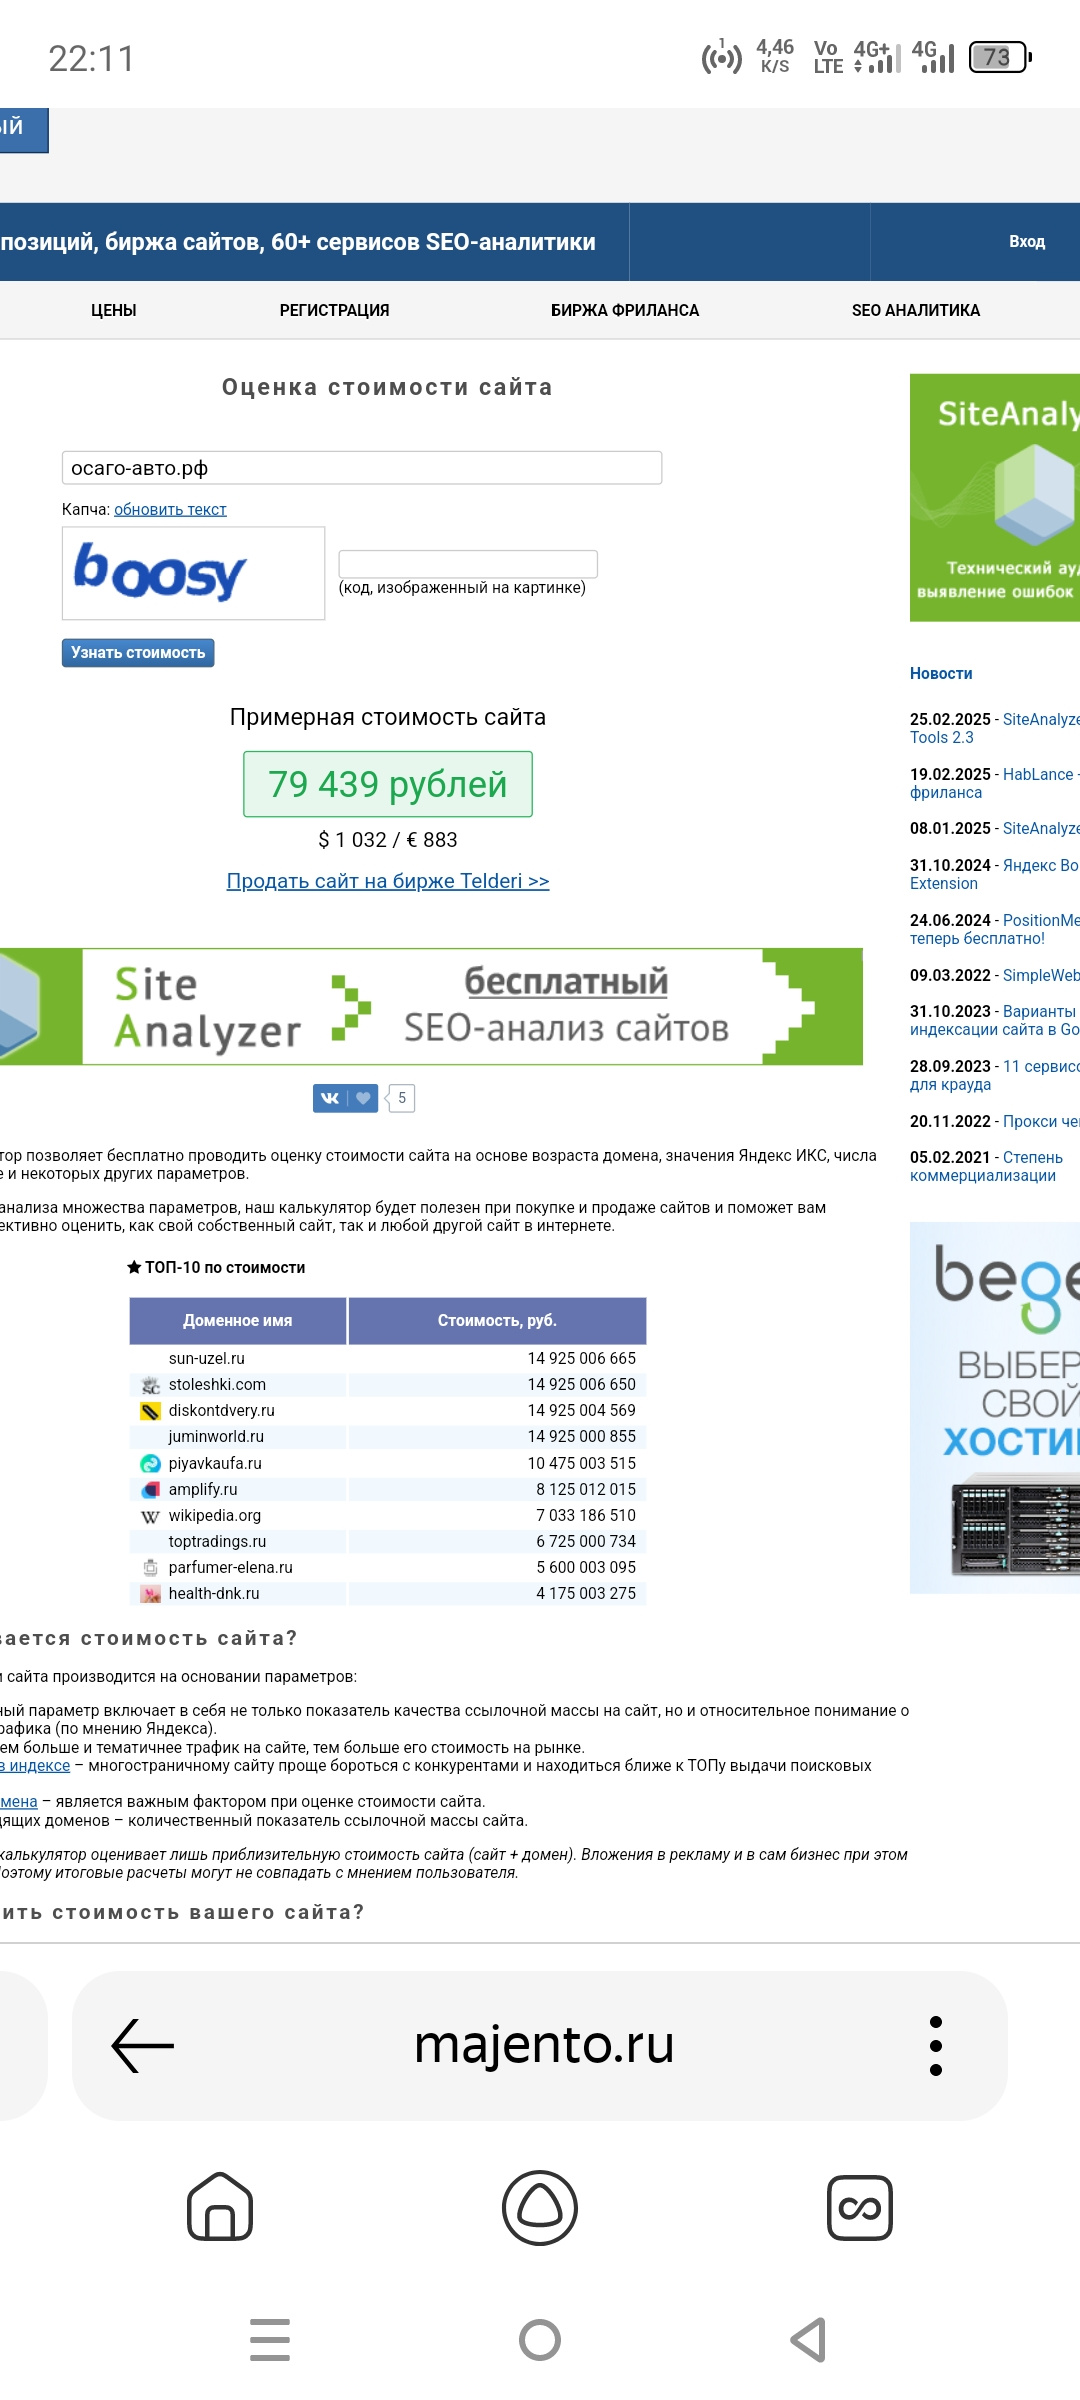The image size is (1080, 2400).
Task: Click parfumer-elena.ru domain name
Action: 231,1568
